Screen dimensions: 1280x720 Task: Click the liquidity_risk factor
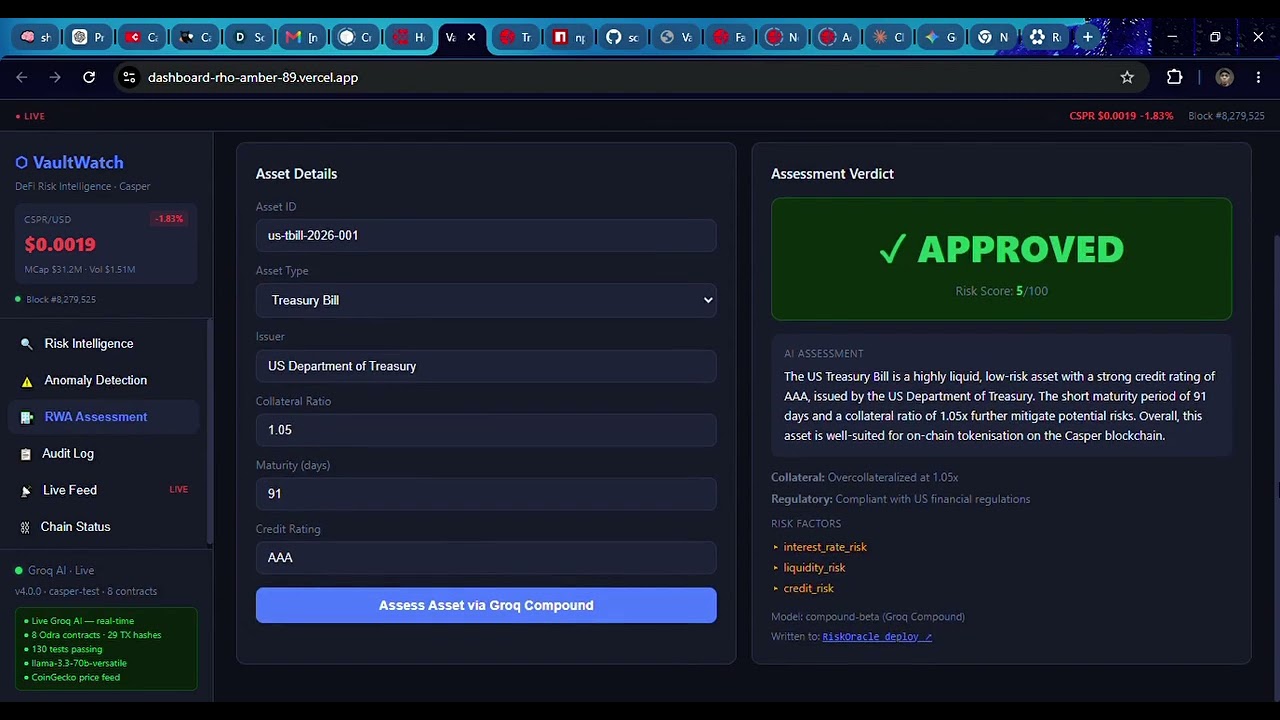coord(814,568)
